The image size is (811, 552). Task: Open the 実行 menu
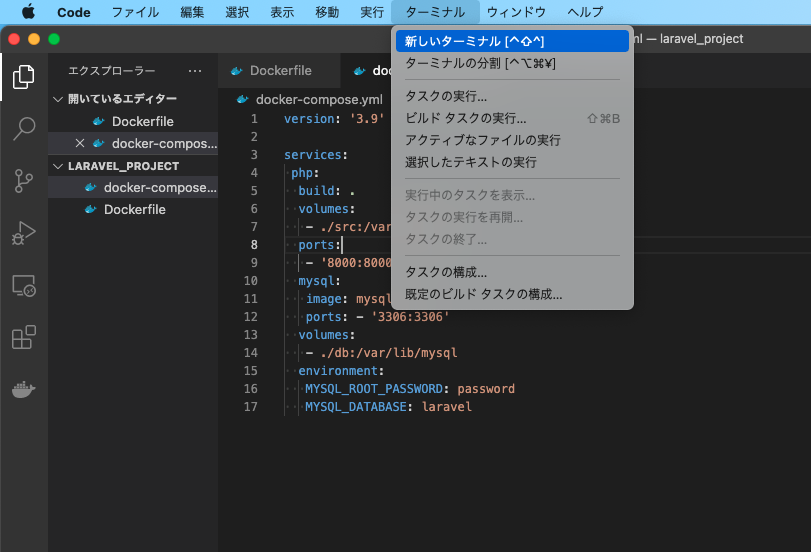coord(372,12)
